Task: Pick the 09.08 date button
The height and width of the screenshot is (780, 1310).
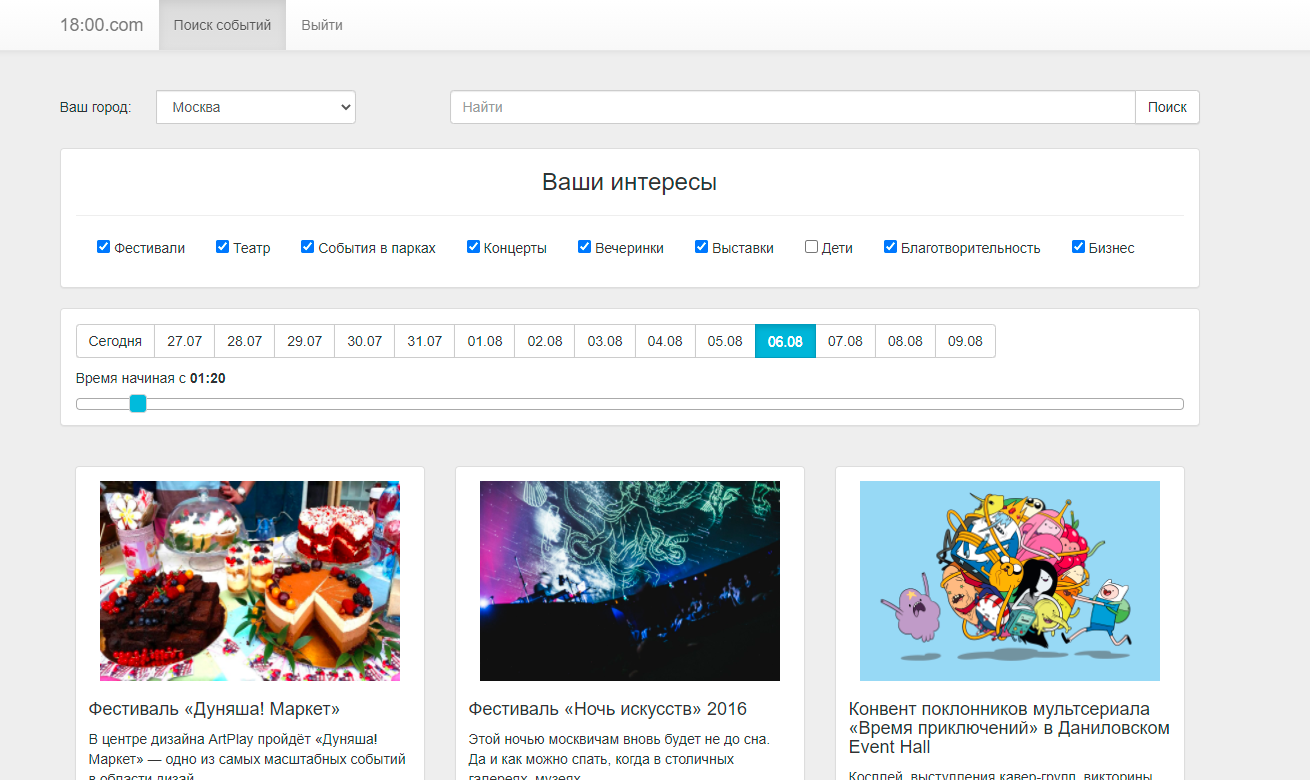Action: (x=965, y=341)
